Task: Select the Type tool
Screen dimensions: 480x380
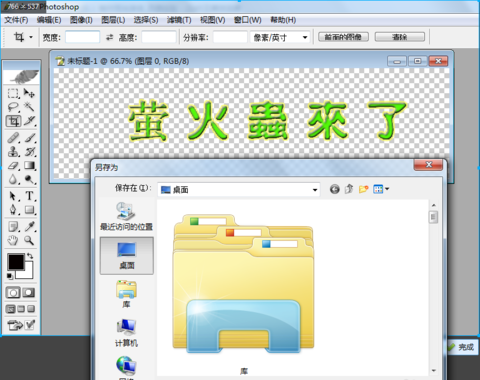Action: (x=29, y=196)
